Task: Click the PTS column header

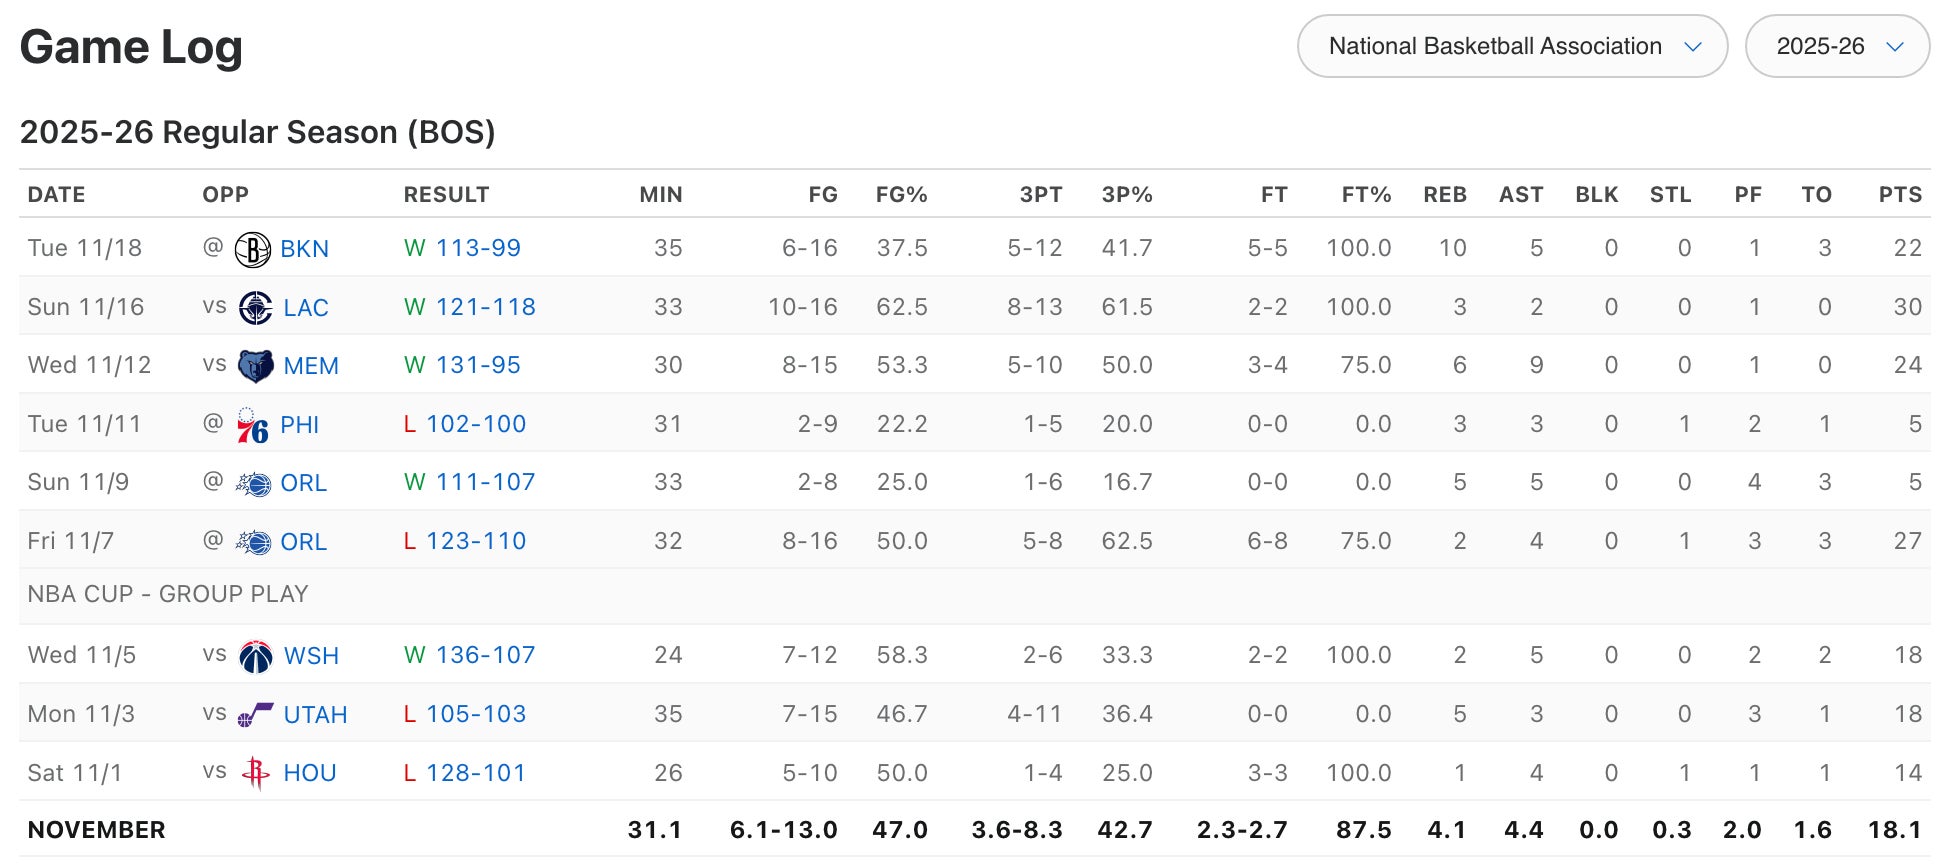Action: point(1899,195)
